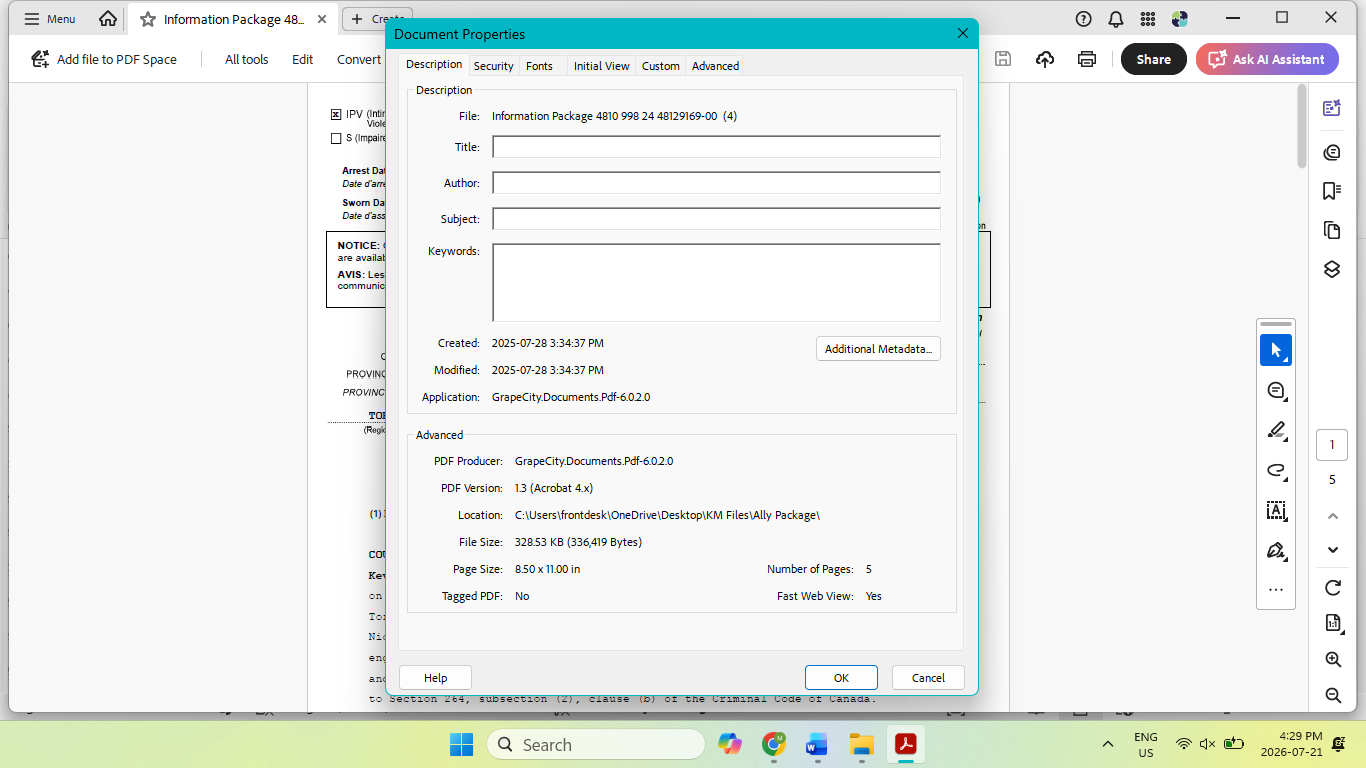Viewport: 1366px width, 768px height.
Task: Toggle the IPV checkbox in document
Action: (336, 114)
